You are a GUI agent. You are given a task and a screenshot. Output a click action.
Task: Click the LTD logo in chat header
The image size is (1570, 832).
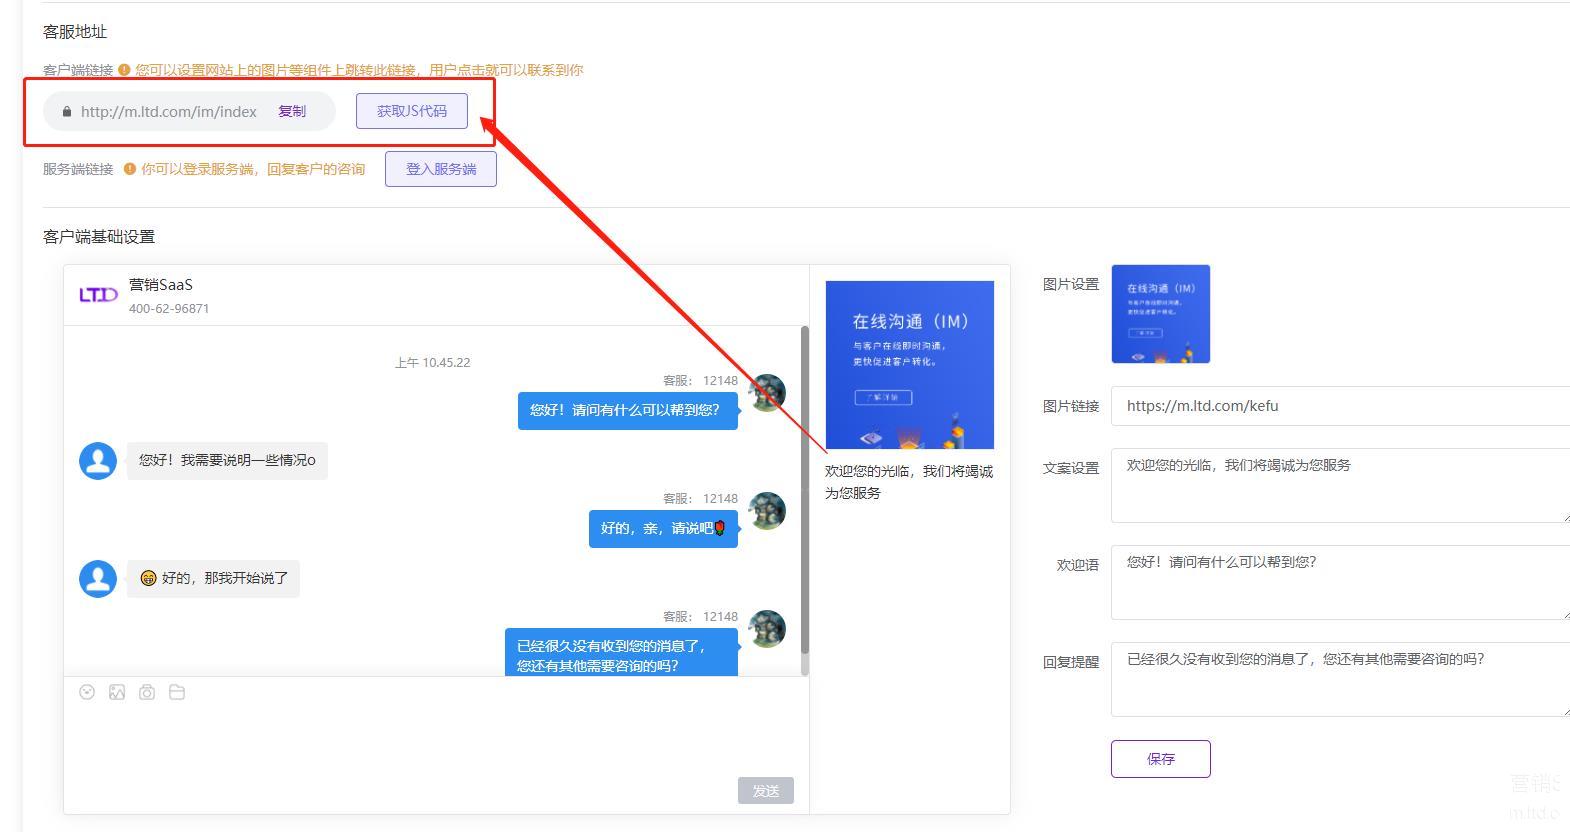[98, 295]
